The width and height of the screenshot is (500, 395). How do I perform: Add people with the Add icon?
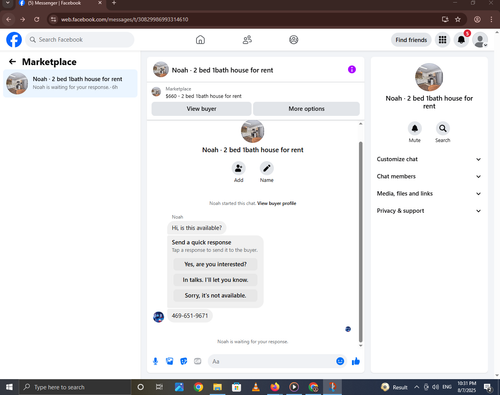pyautogui.click(x=239, y=168)
